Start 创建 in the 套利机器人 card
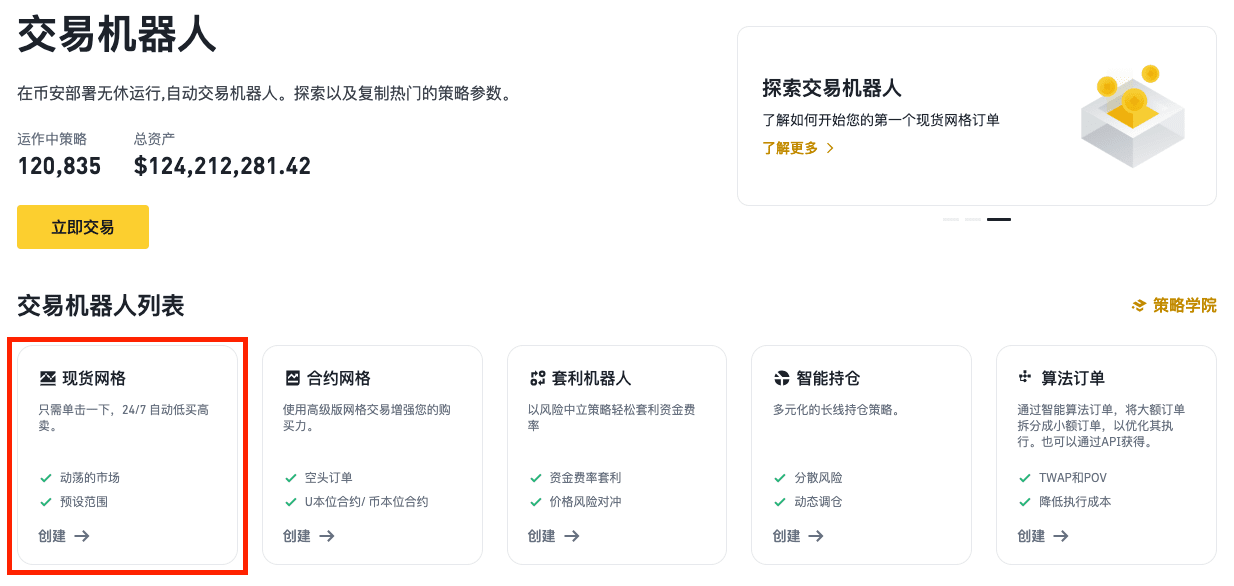Image resolution: width=1234 pixels, height=586 pixels. point(554,536)
